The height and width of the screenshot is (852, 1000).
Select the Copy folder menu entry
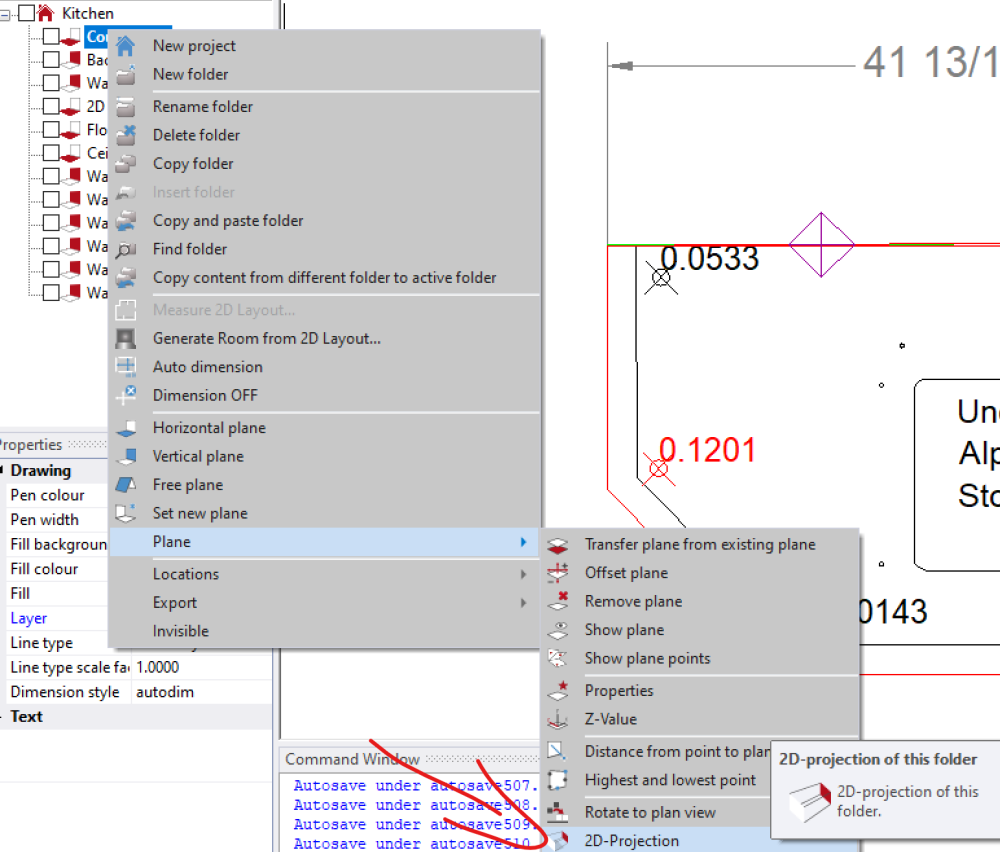pyautogui.click(x=193, y=164)
